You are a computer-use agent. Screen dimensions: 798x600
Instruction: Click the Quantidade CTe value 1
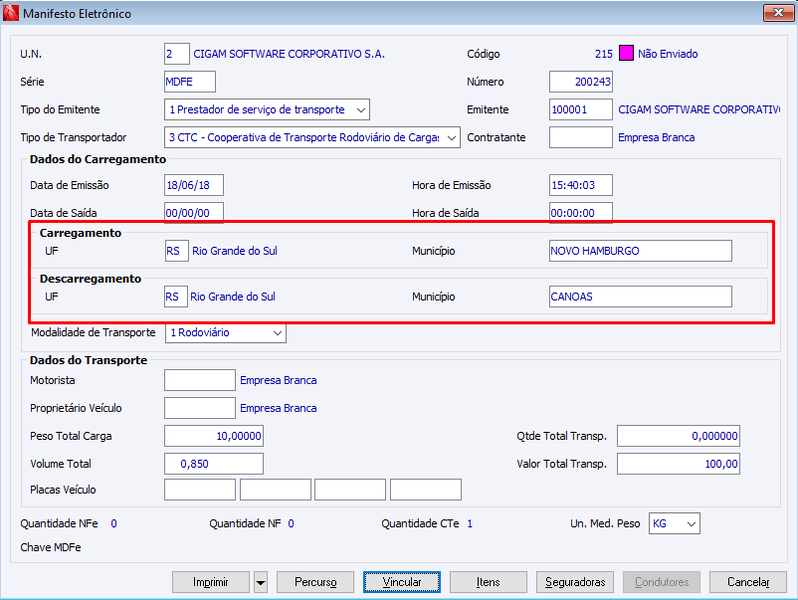coord(470,524)
